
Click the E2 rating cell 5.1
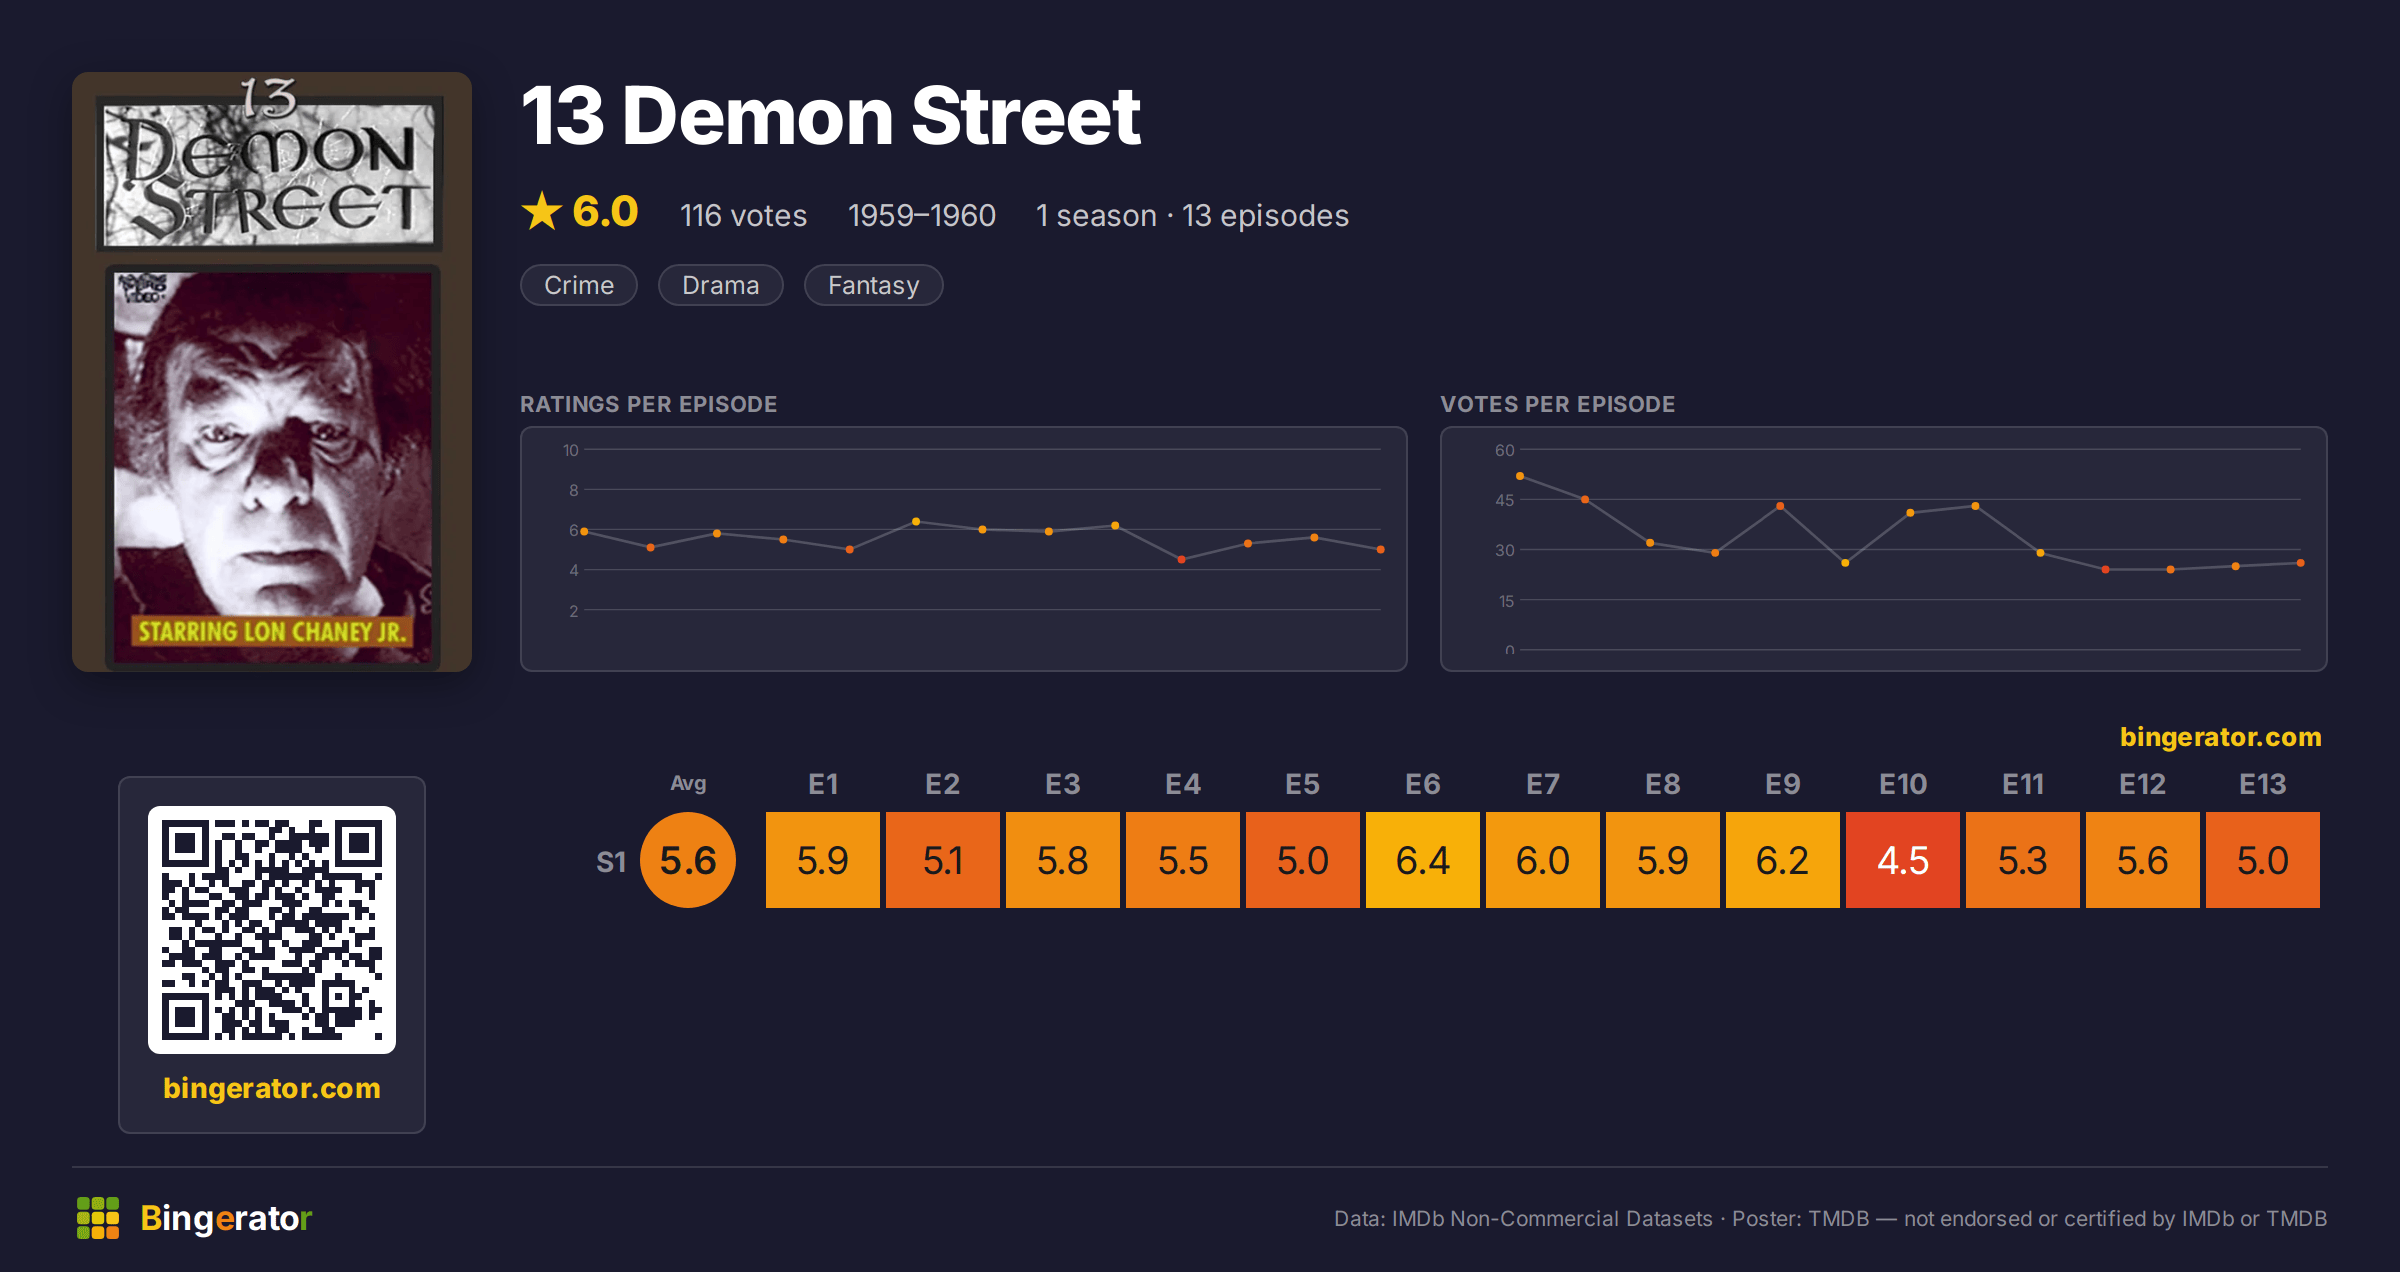[943, 860]
